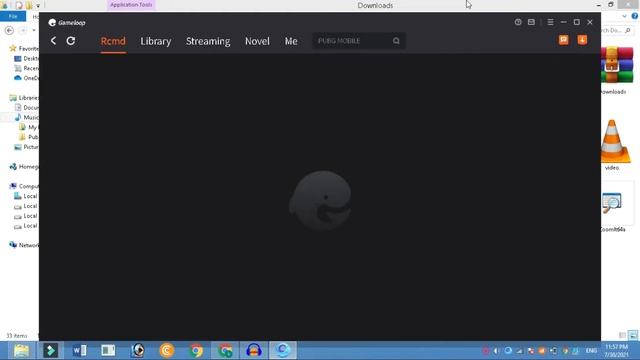This screenshot has height=360, width=640.
Task: Open Filmora icon on taskbar
Action: [x=51, y=350]
